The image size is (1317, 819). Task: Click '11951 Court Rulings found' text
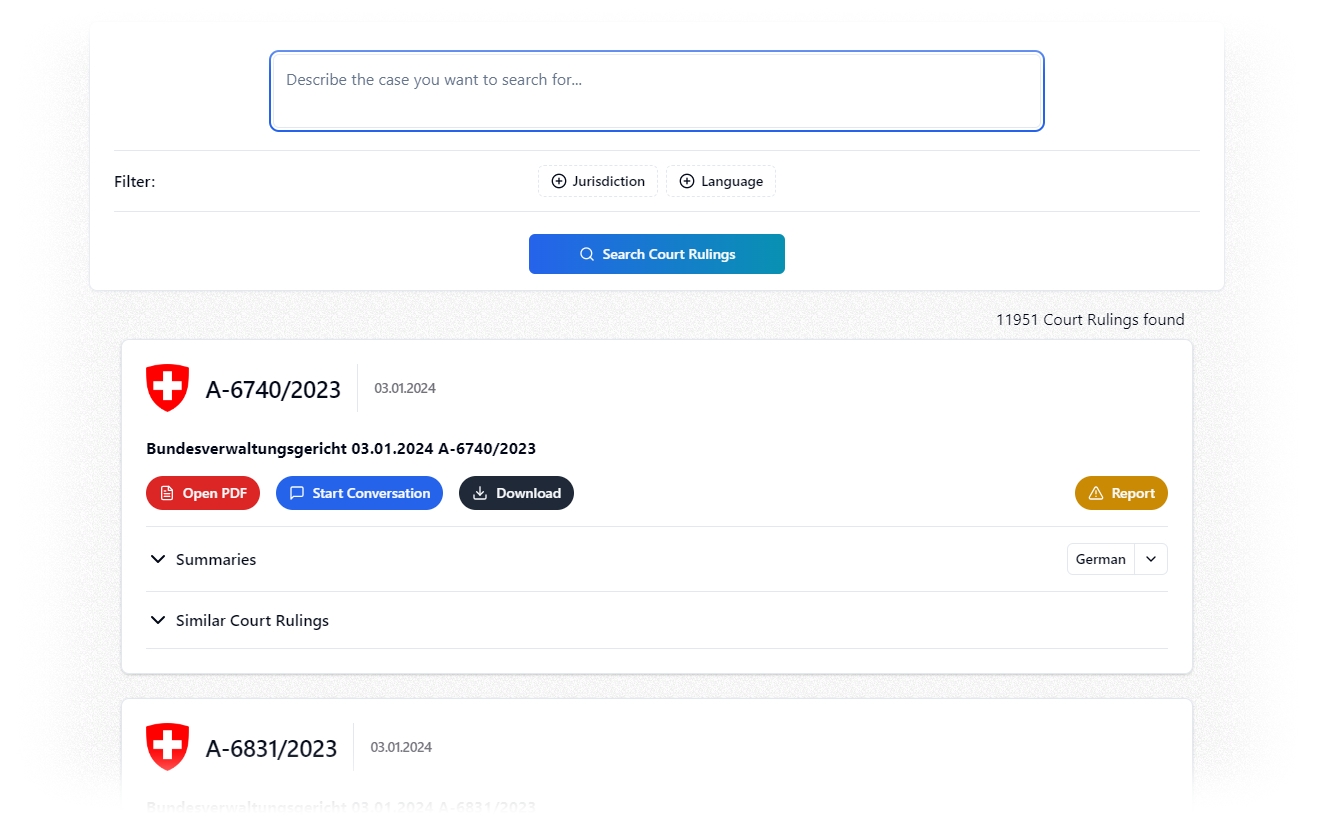click(1090, 320)
